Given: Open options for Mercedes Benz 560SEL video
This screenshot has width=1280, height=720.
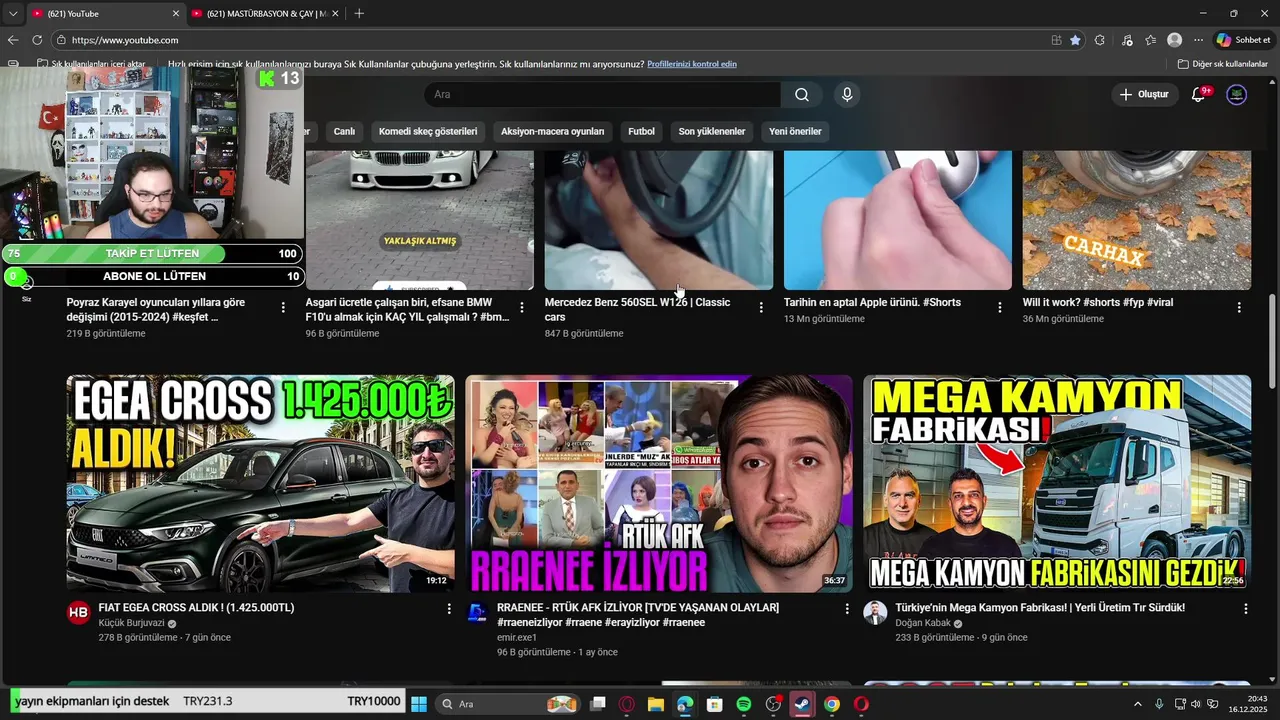Looking at the screenshot, I should (x=761, y=308).
